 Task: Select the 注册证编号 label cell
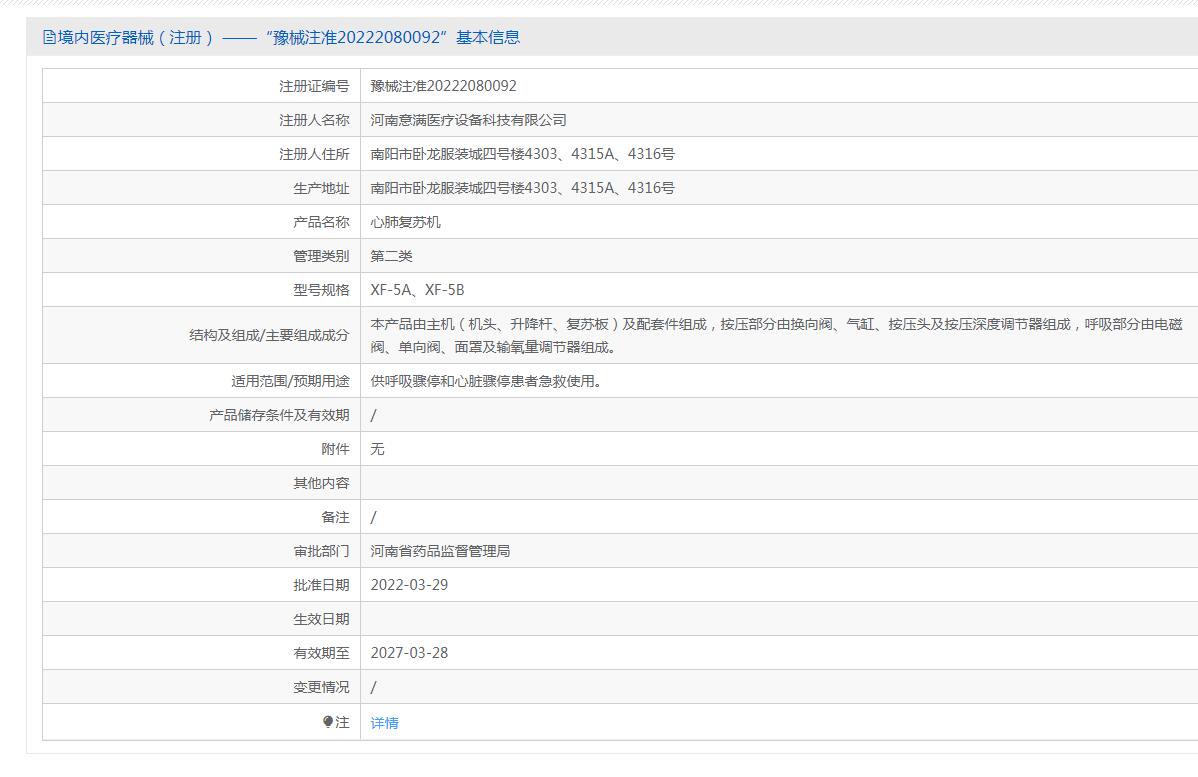tap(314, 86)
